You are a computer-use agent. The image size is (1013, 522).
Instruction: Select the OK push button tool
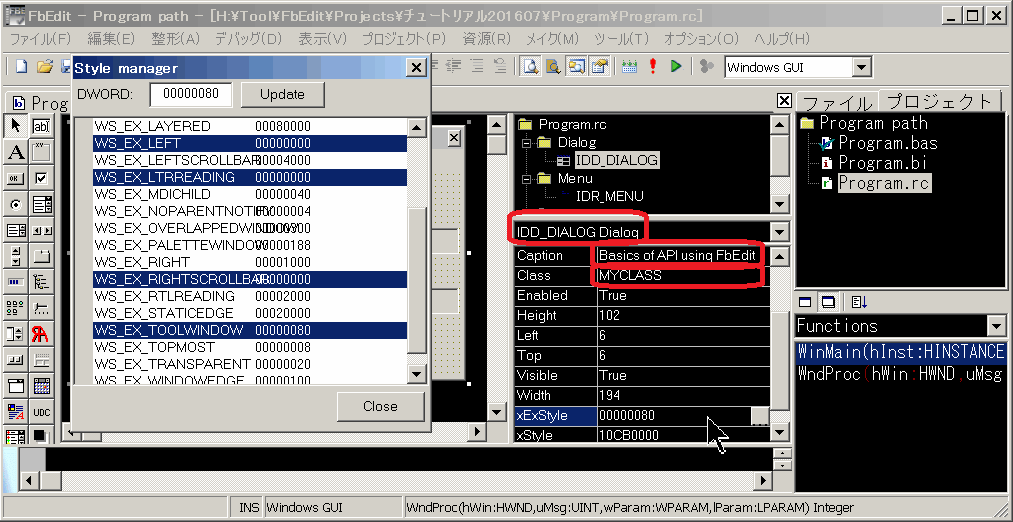pos(16,178)
